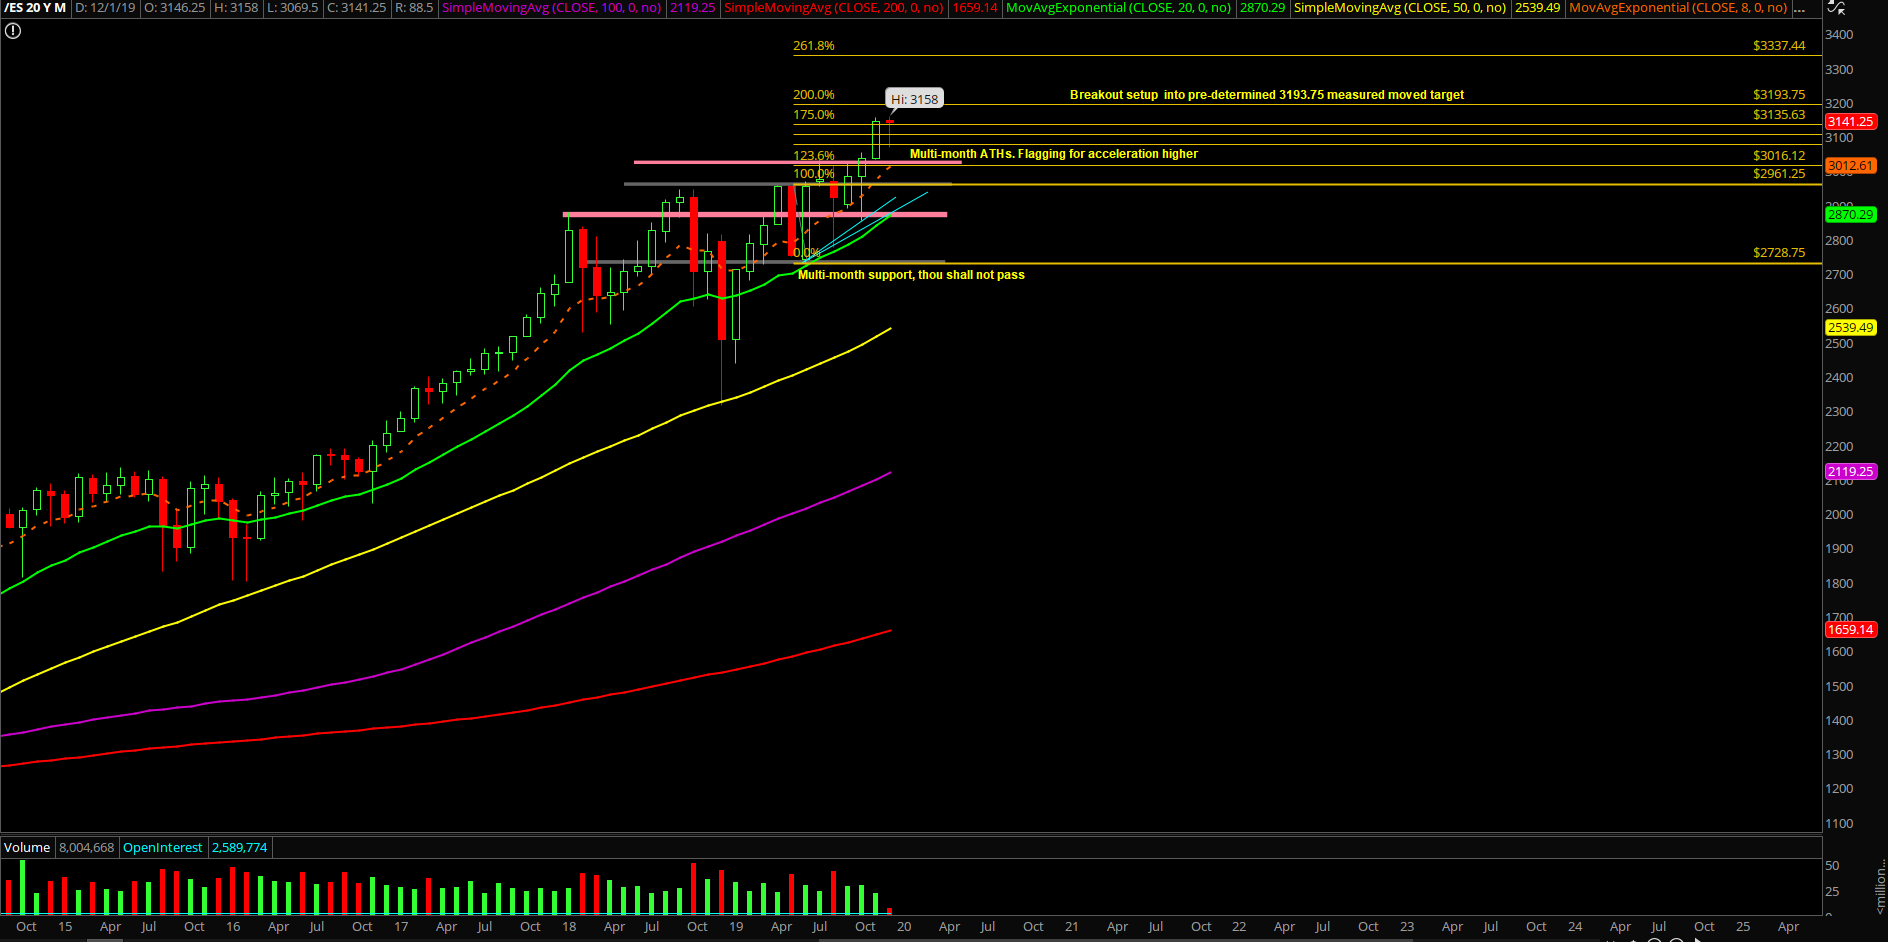Click the C: 3141.25 close value

coord(357,8)
